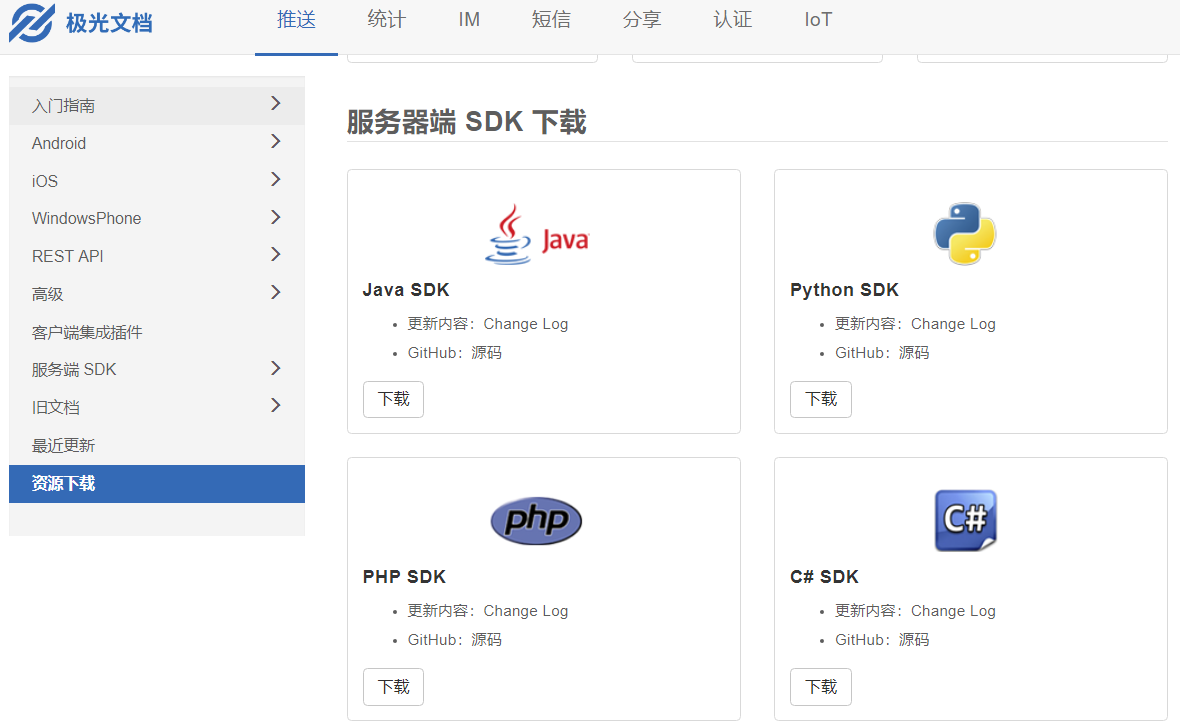The height and width of the screenshot is (724, 1180).
Task: View C# SDK 源码 on GitHub
Action: click(x=914, y=640)
